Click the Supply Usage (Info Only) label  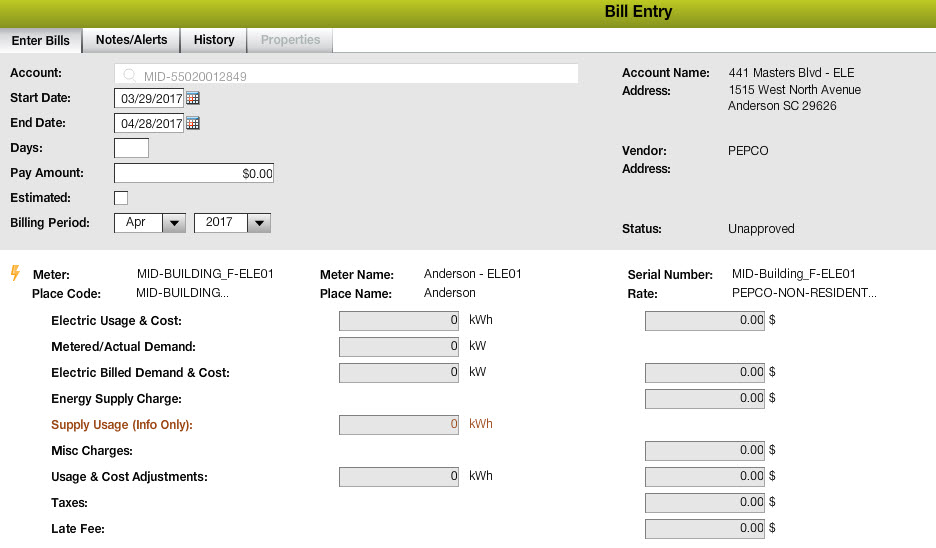pos(121,425)
